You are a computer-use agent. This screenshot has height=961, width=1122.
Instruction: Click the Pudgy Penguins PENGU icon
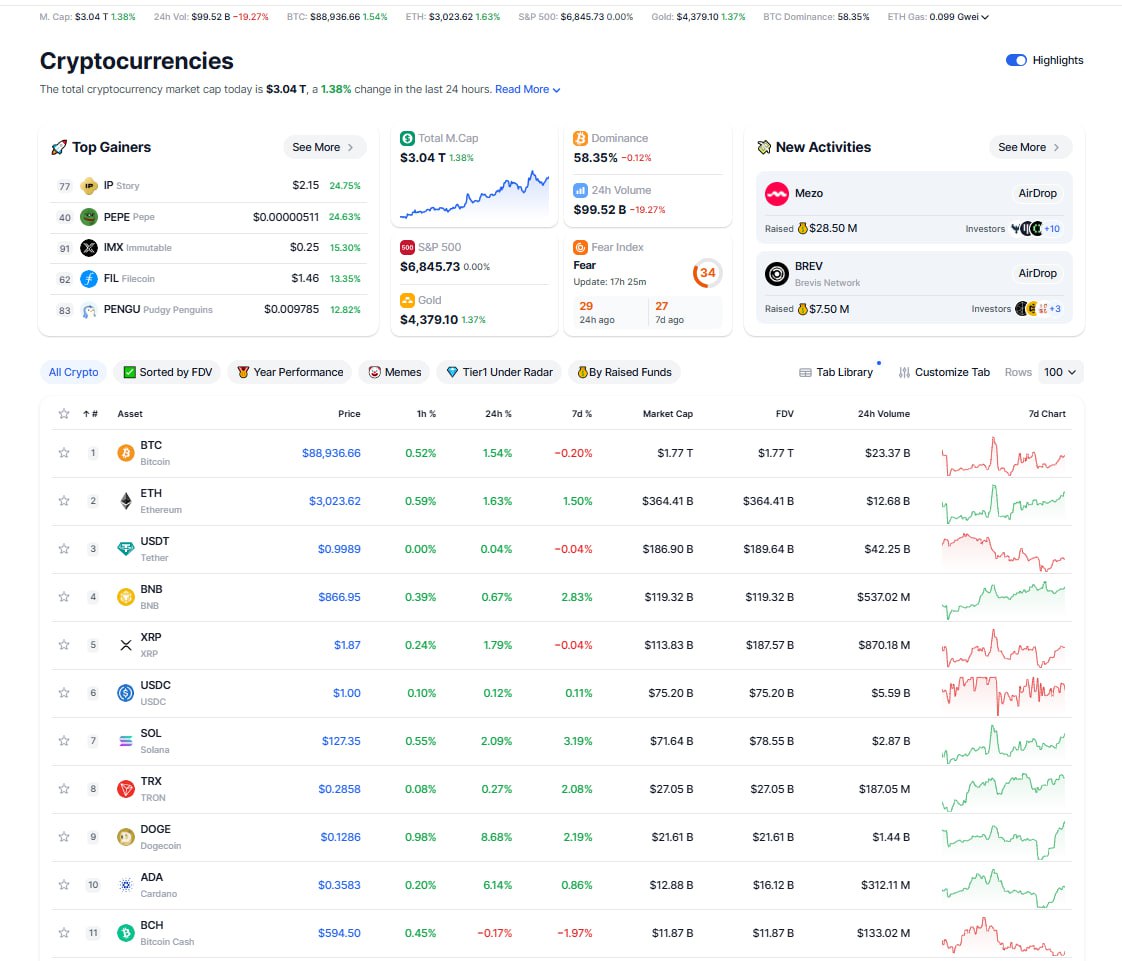coord(89,310)
